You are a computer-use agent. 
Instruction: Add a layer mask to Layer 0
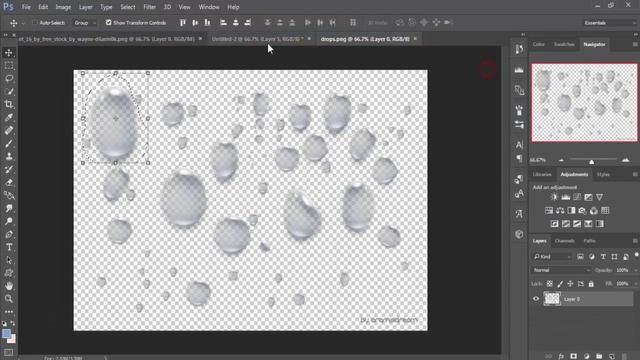(x=573, y=356)
